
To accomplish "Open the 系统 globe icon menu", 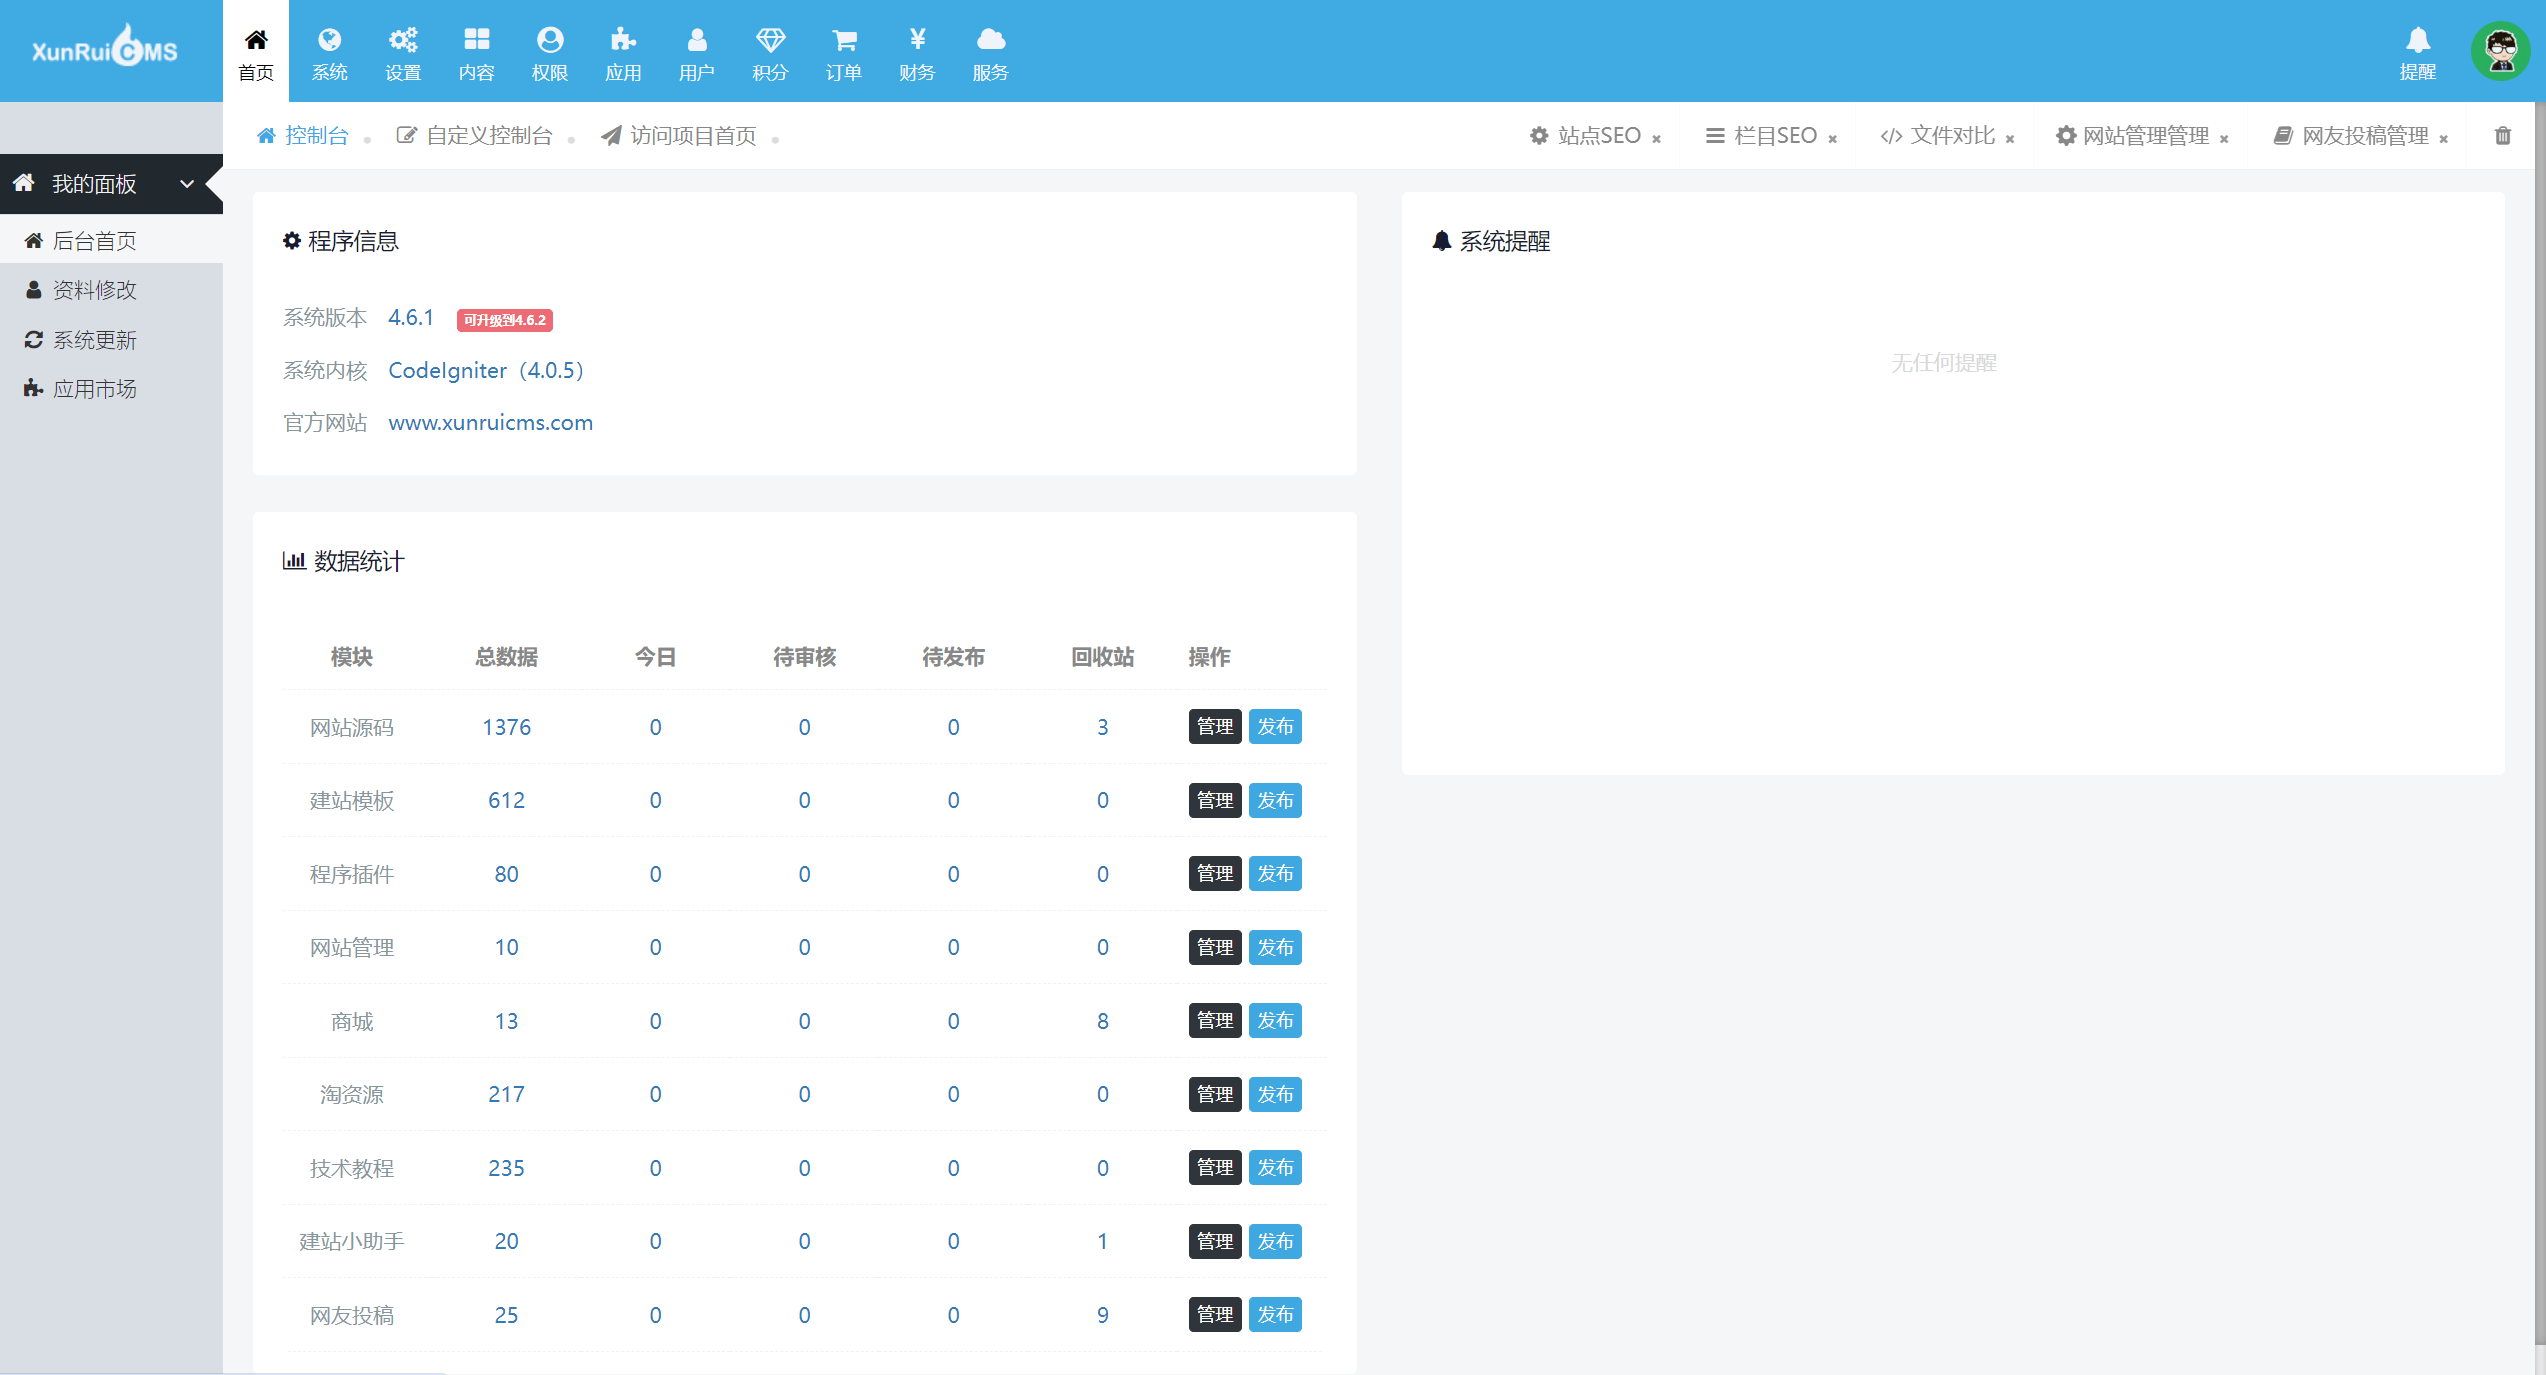I will [x=329, y=52].
